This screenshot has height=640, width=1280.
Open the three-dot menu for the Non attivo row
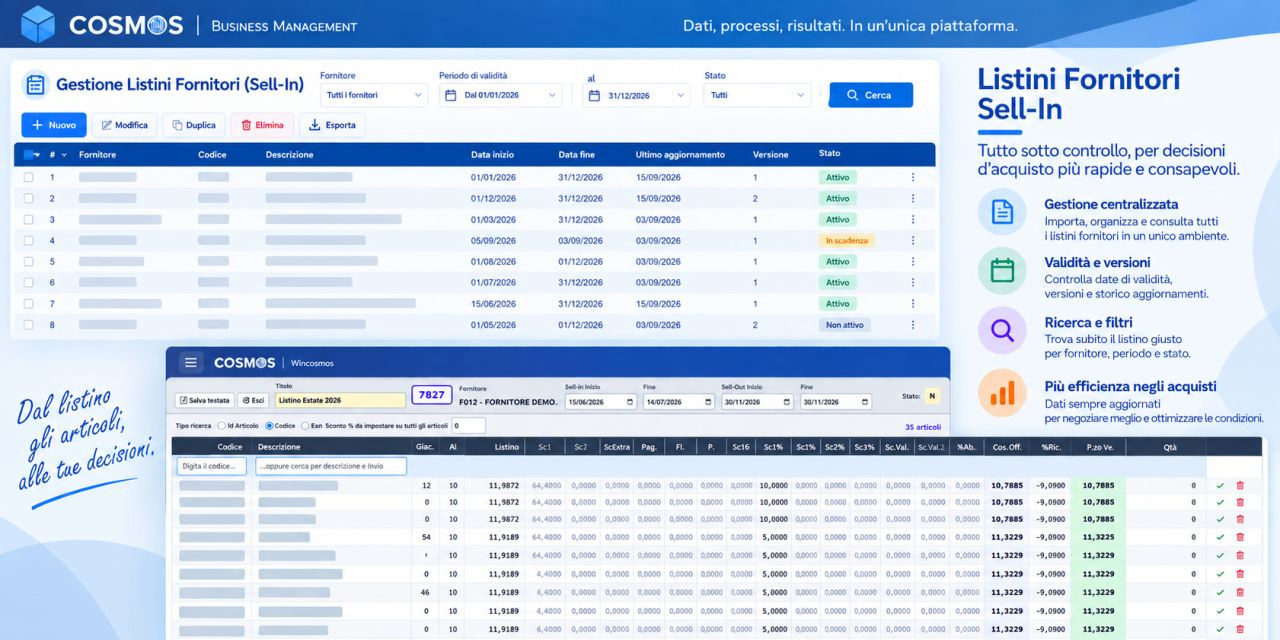point(912,324)
